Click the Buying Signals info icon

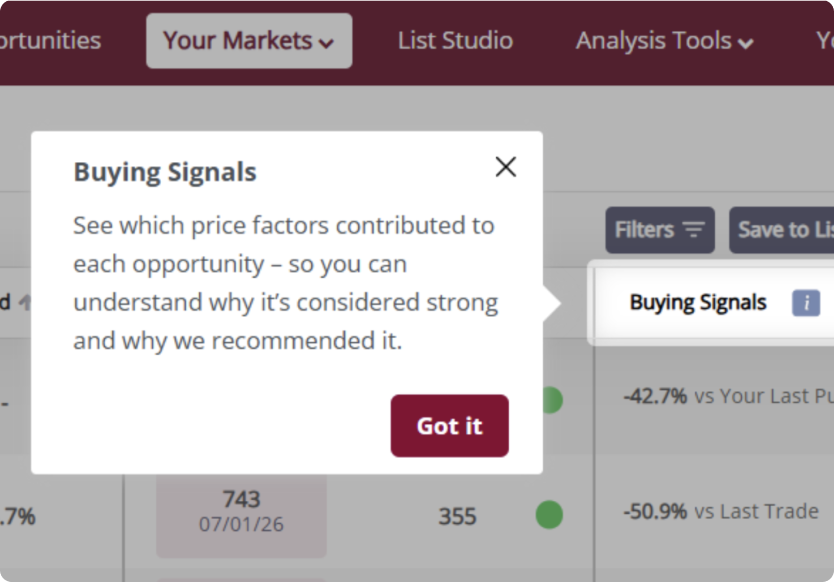point(806,302)
